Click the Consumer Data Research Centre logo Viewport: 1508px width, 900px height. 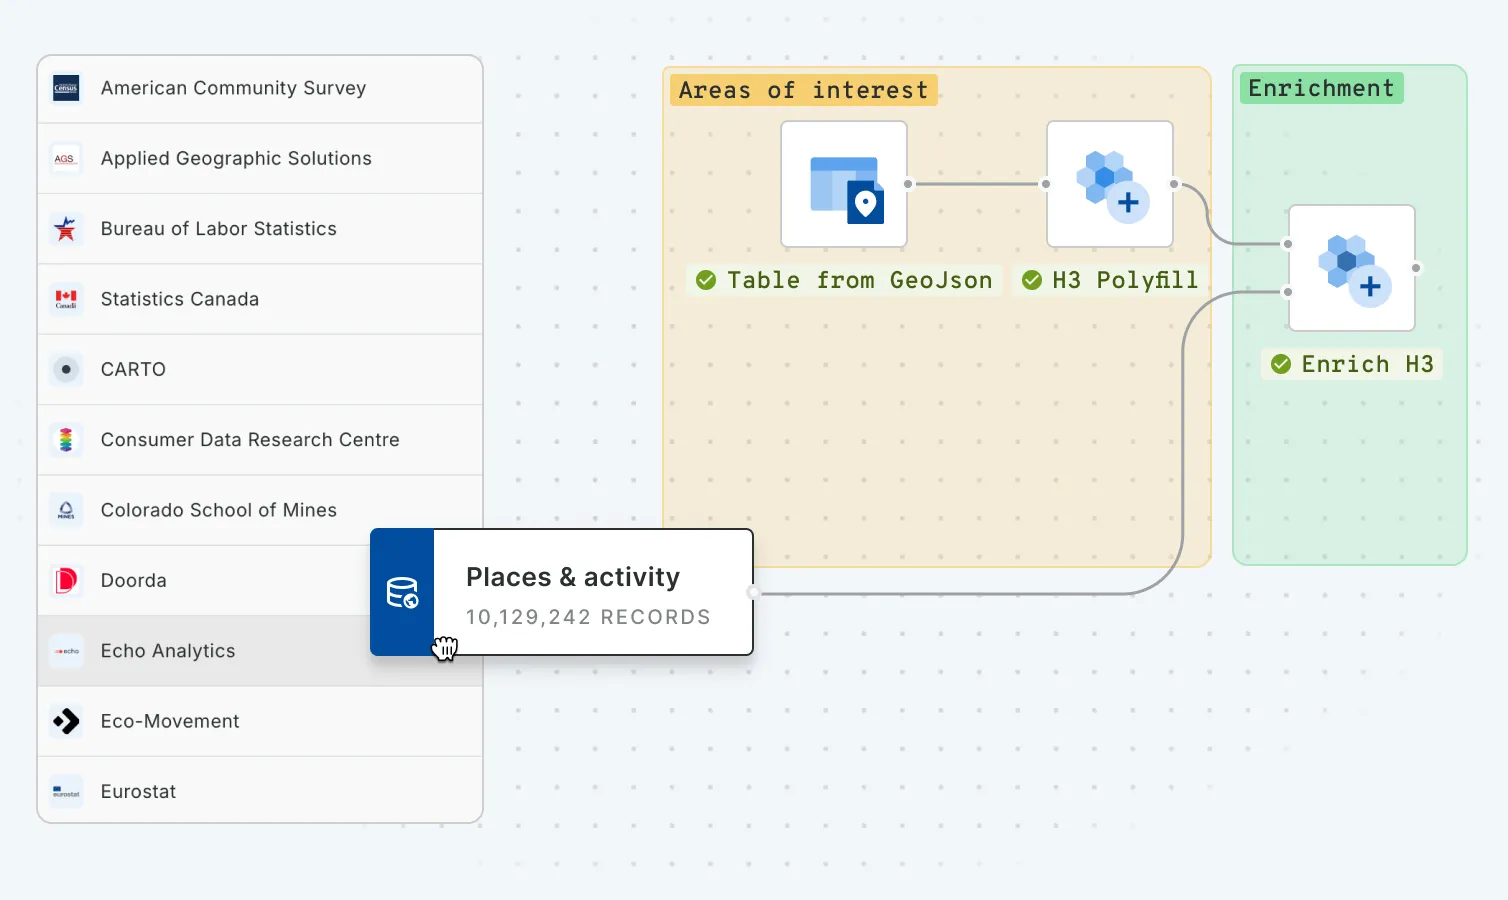(66, 440)
